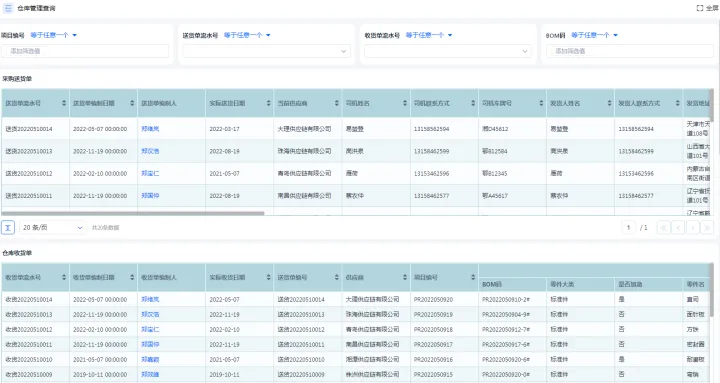This screenshot has height=383, width=720.
Task: Click the page number input showing 1
Action: 629,227
